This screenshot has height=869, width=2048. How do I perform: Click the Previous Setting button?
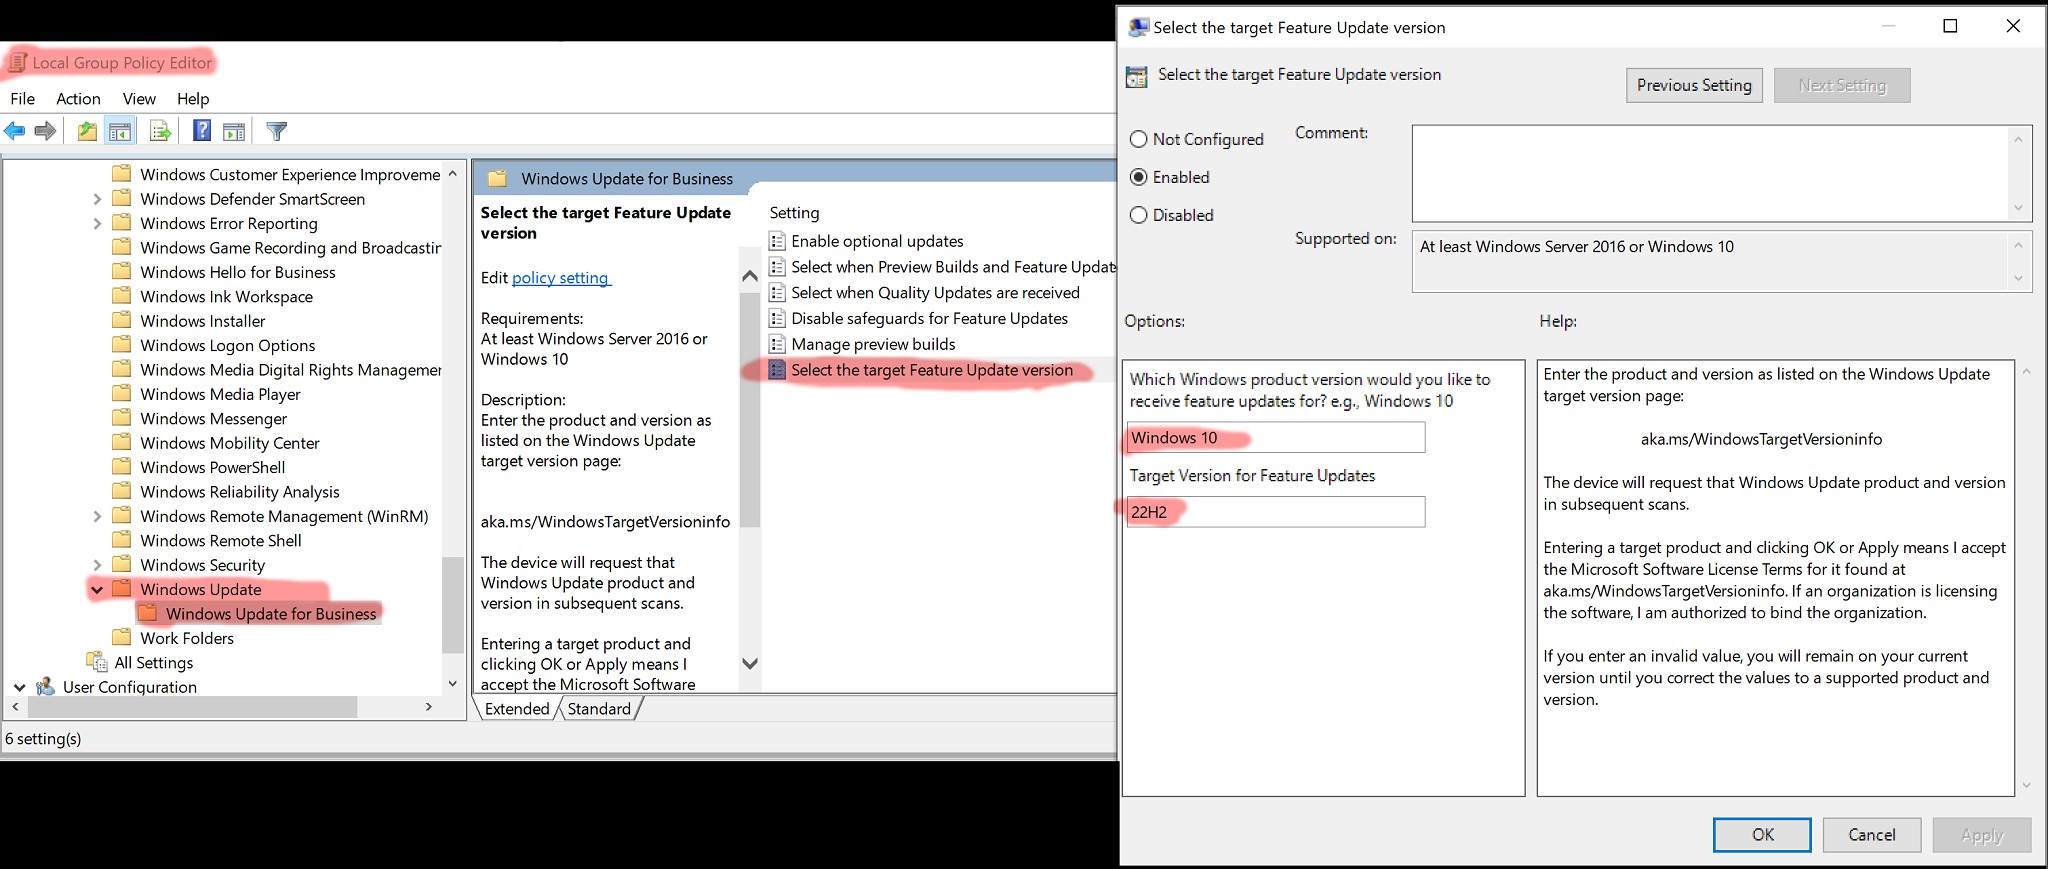pyautogui.click(x=1694, y=85)
